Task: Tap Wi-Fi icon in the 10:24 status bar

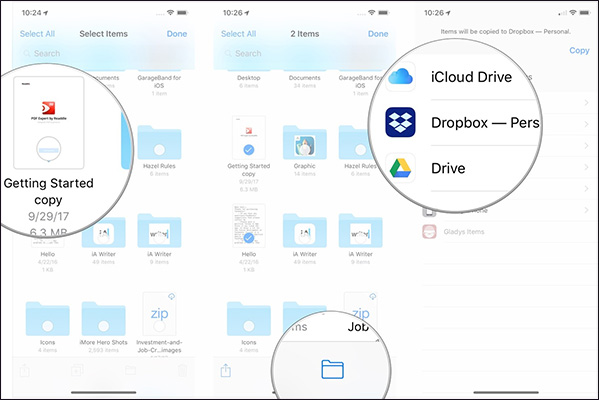Action: click(170, 13)
